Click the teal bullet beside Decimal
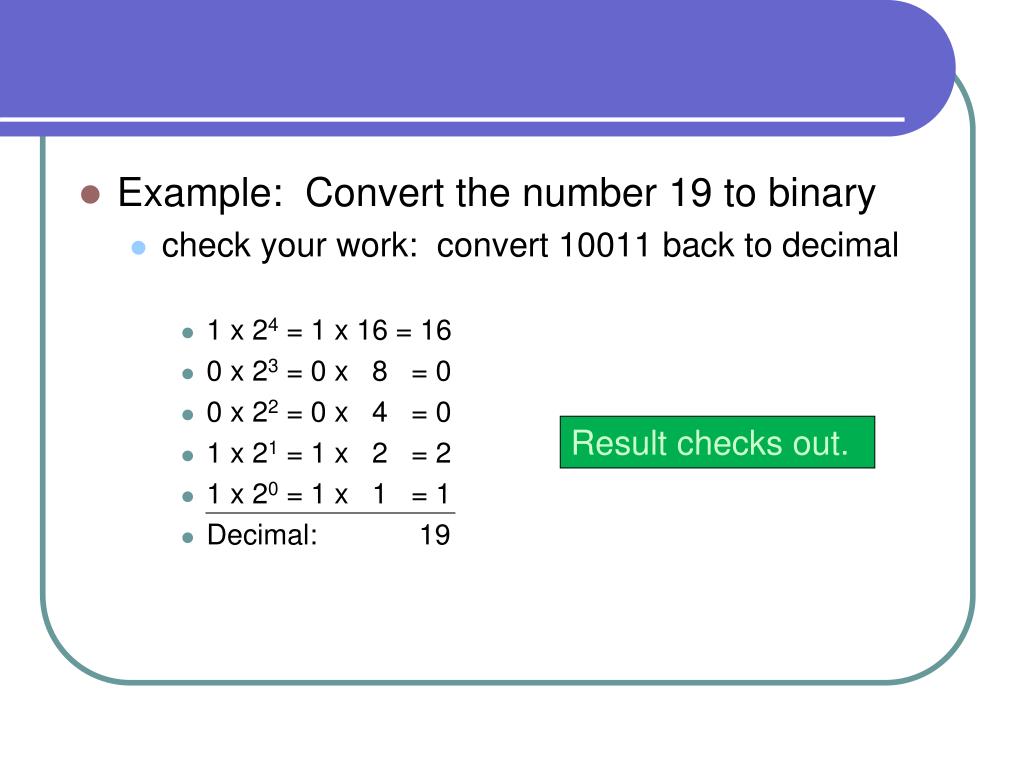The width and height of the screenshot is (1024, 768). (x=188, y=538)
